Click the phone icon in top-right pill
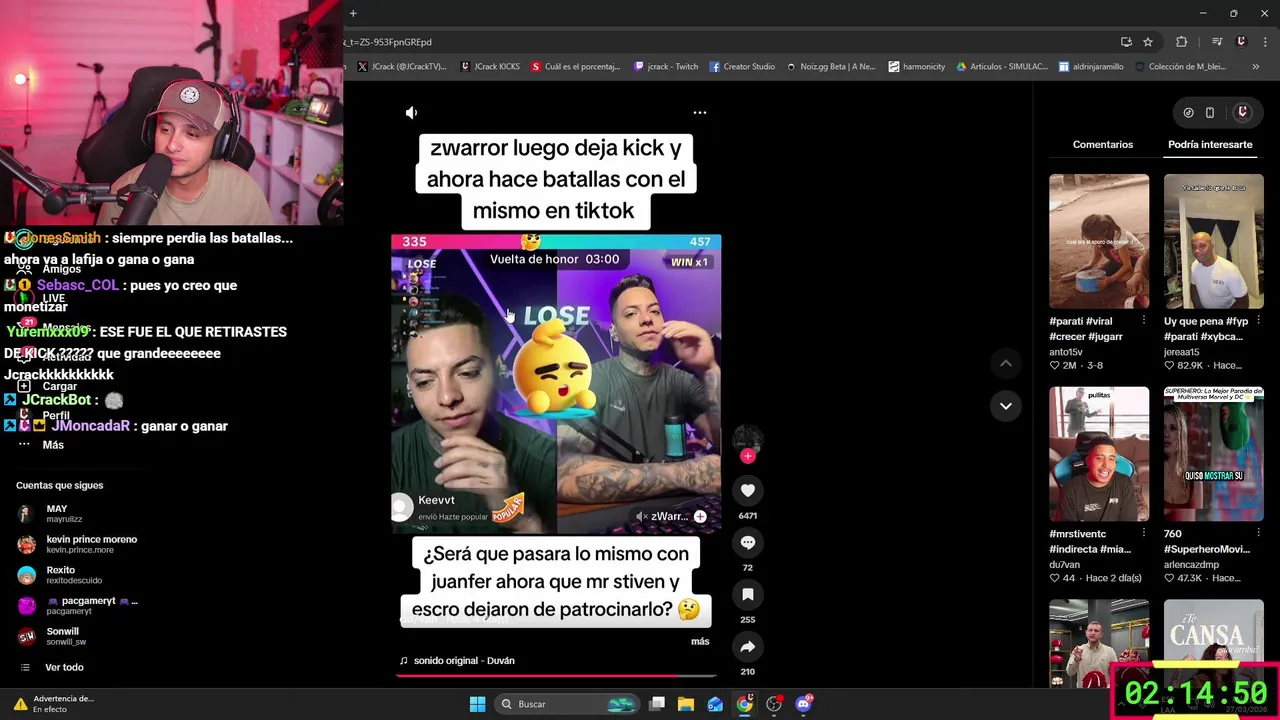This screenshot has width=1280, height=720. [1210, 113]
